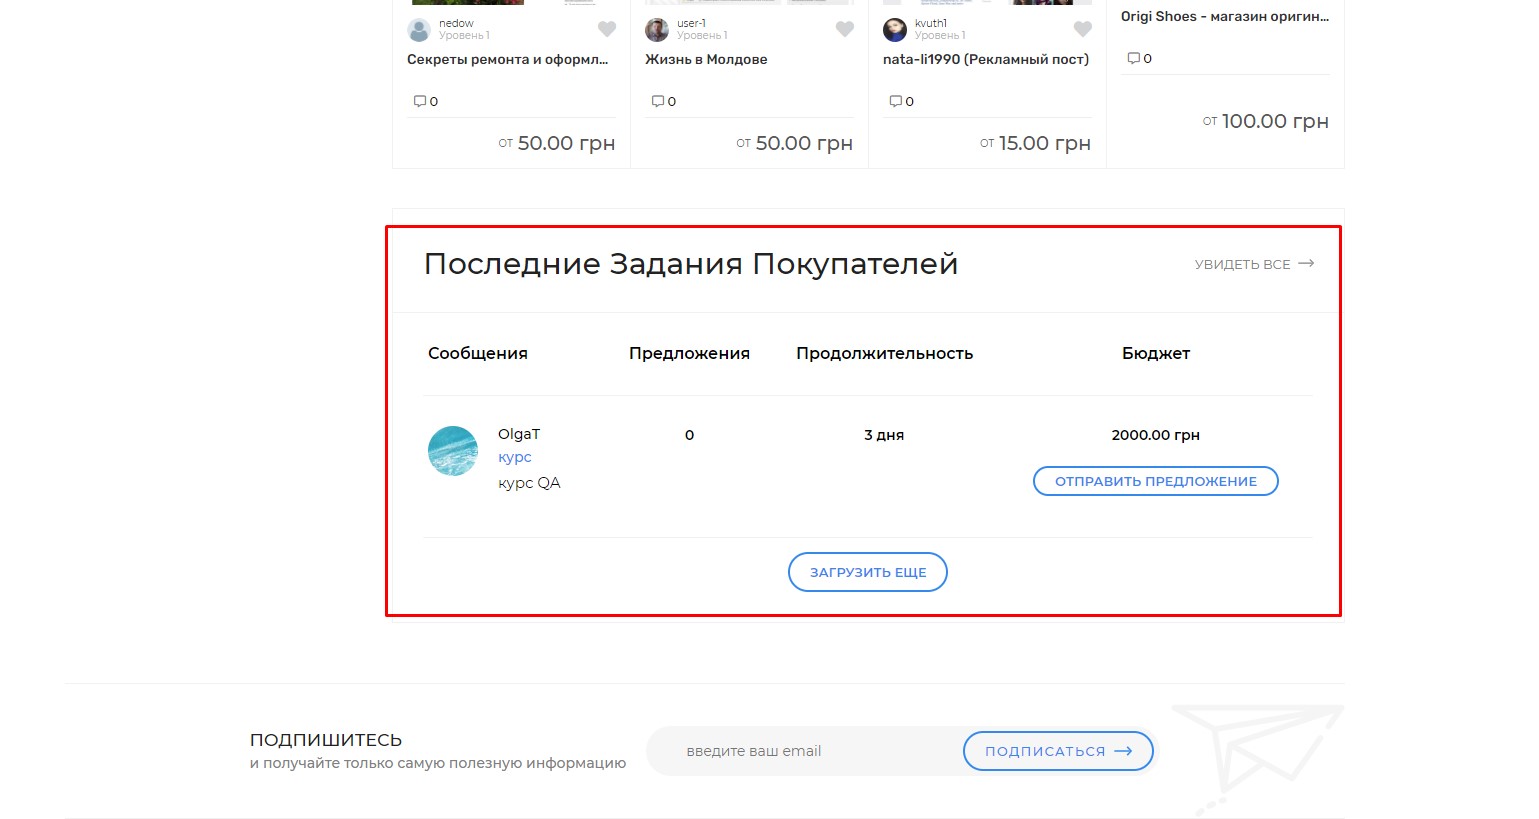Load more tasks with ЗАГРУЗИТЬ ЕЩЕ
This screenshot has width=1539, height=819.
(867, 572)
